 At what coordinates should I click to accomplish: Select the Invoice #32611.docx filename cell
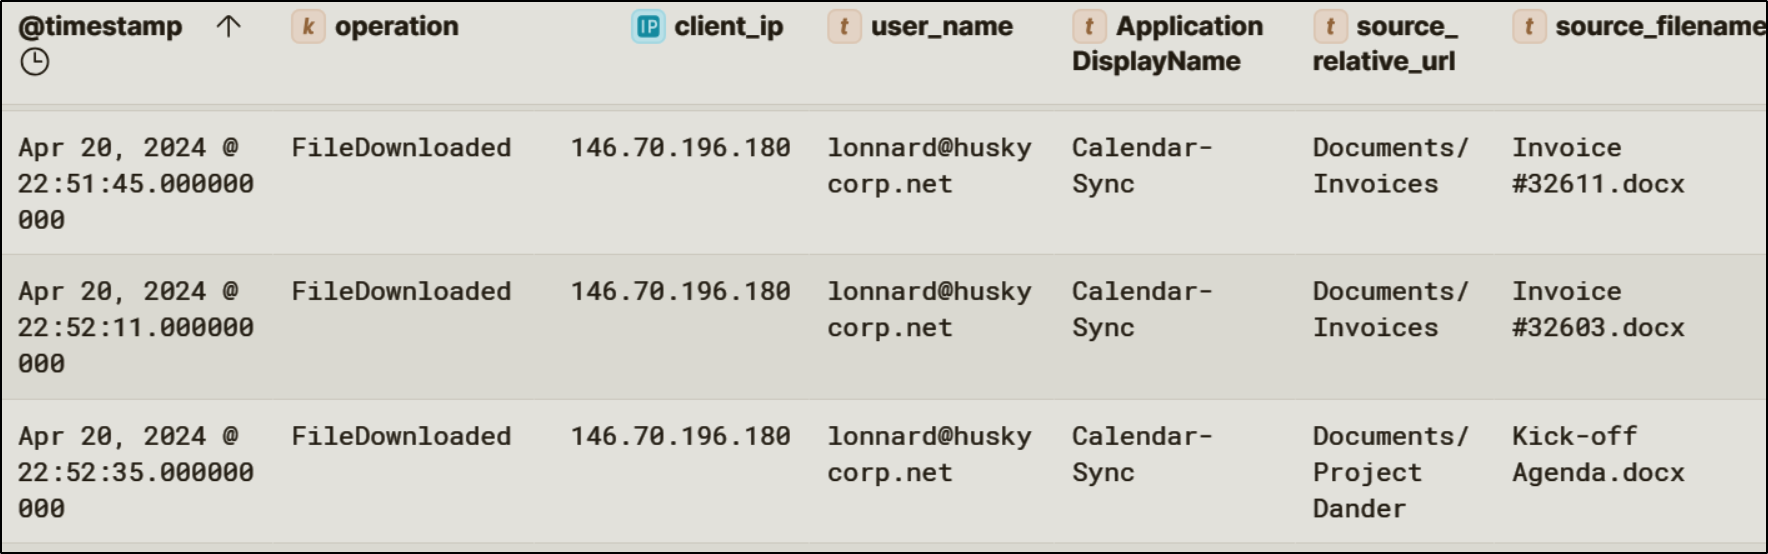(x=1597, y=166)
